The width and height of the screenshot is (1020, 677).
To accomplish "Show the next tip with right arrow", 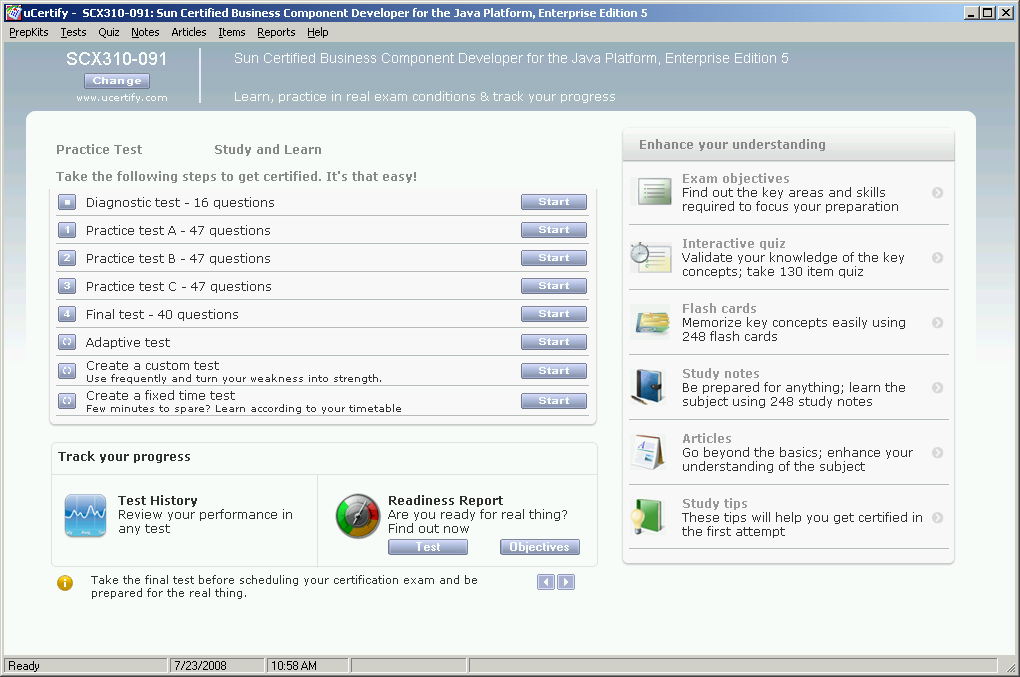I will pyautogui.click(x=566, y=582).
